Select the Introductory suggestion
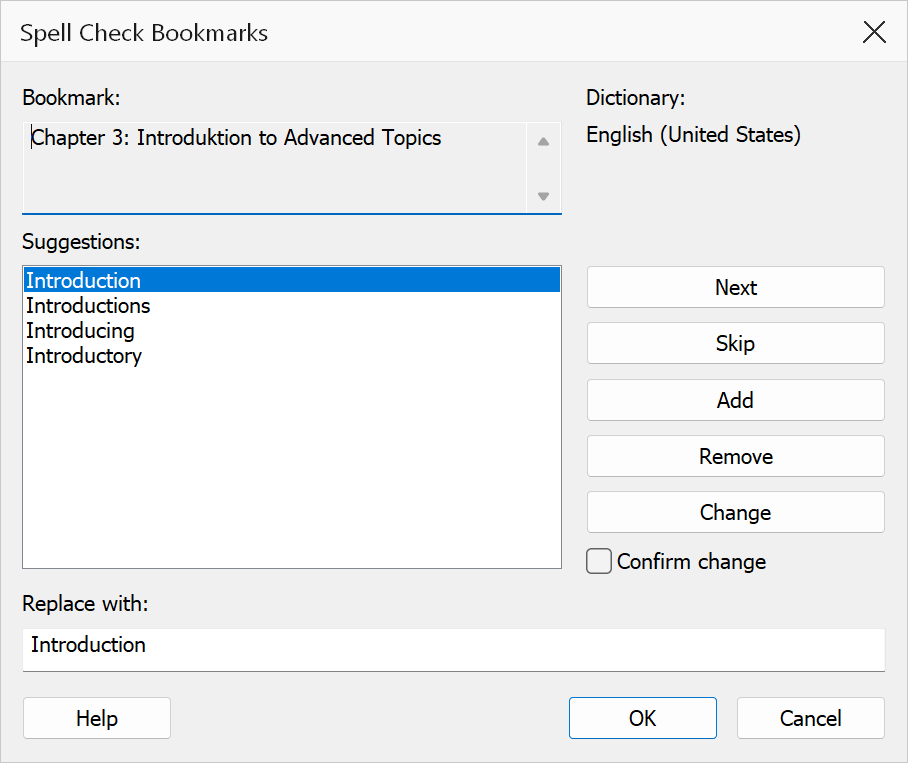The height and width of the screenshot is (763, 908). pyautogui.click(x=292, y=355)
